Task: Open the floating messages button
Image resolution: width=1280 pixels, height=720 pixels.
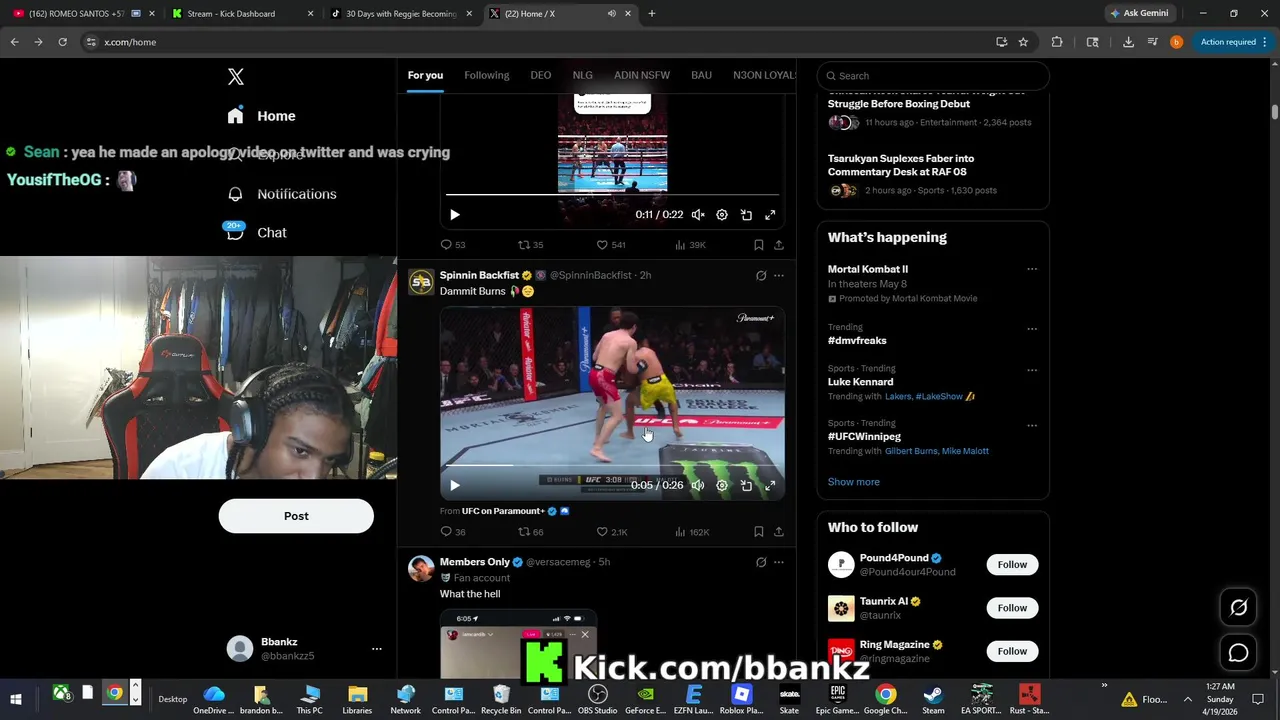Action: (x=1238, y=653)
